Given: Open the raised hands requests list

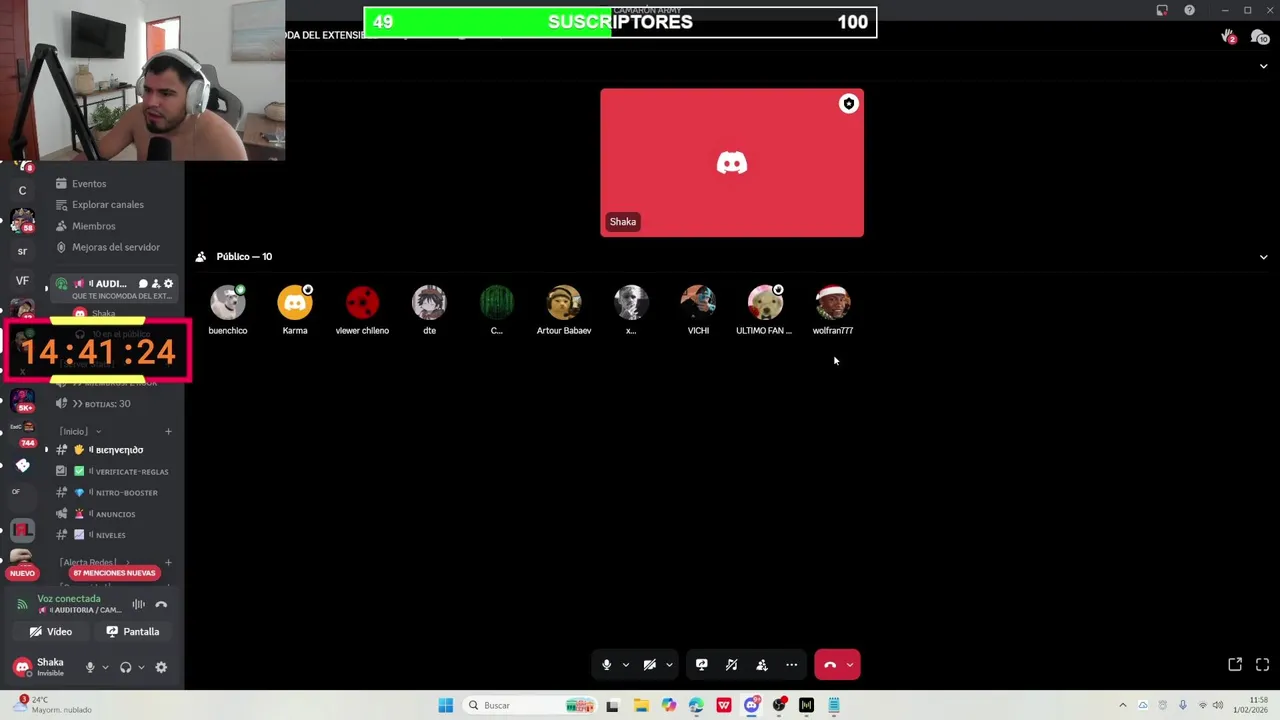Looking at the screenshot, I should coord(1228,37).
